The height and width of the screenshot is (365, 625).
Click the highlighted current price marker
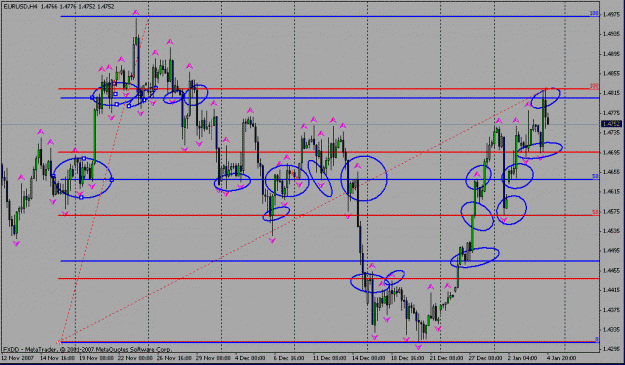pos(611,124)
